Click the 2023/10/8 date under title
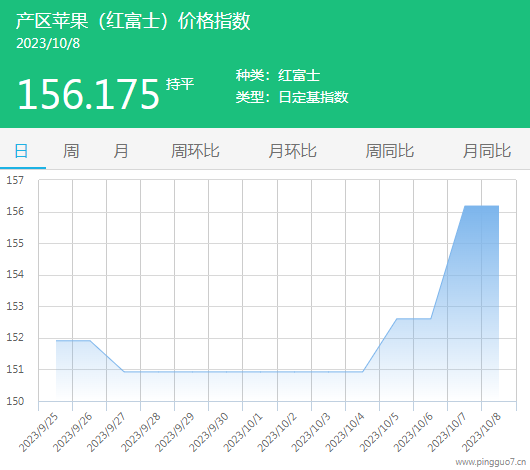The height and width of the screenshot is (470, 530). pyautogui.click(x=48, y=43)
